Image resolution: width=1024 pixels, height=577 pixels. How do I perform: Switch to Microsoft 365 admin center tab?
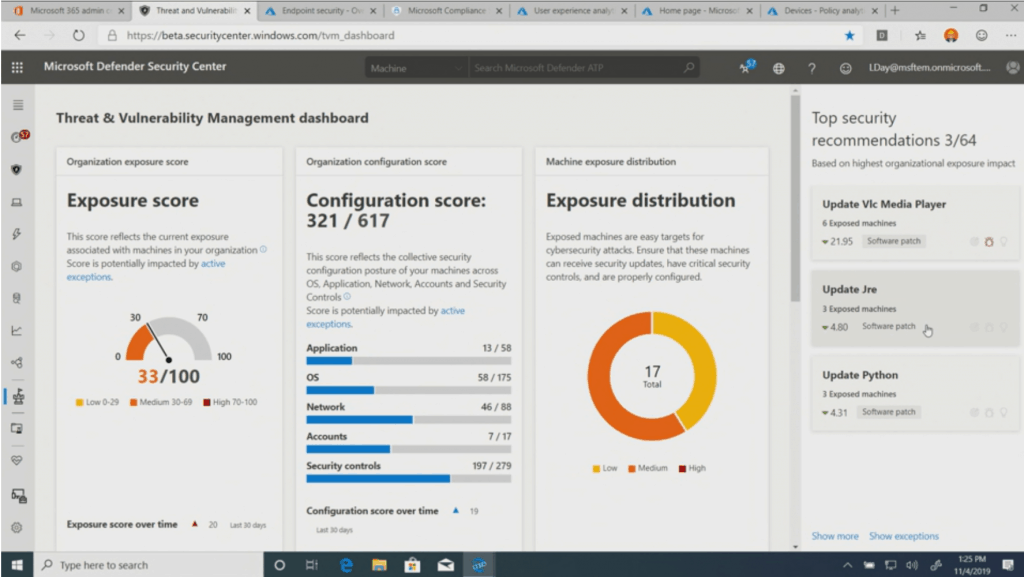[68, 11]
